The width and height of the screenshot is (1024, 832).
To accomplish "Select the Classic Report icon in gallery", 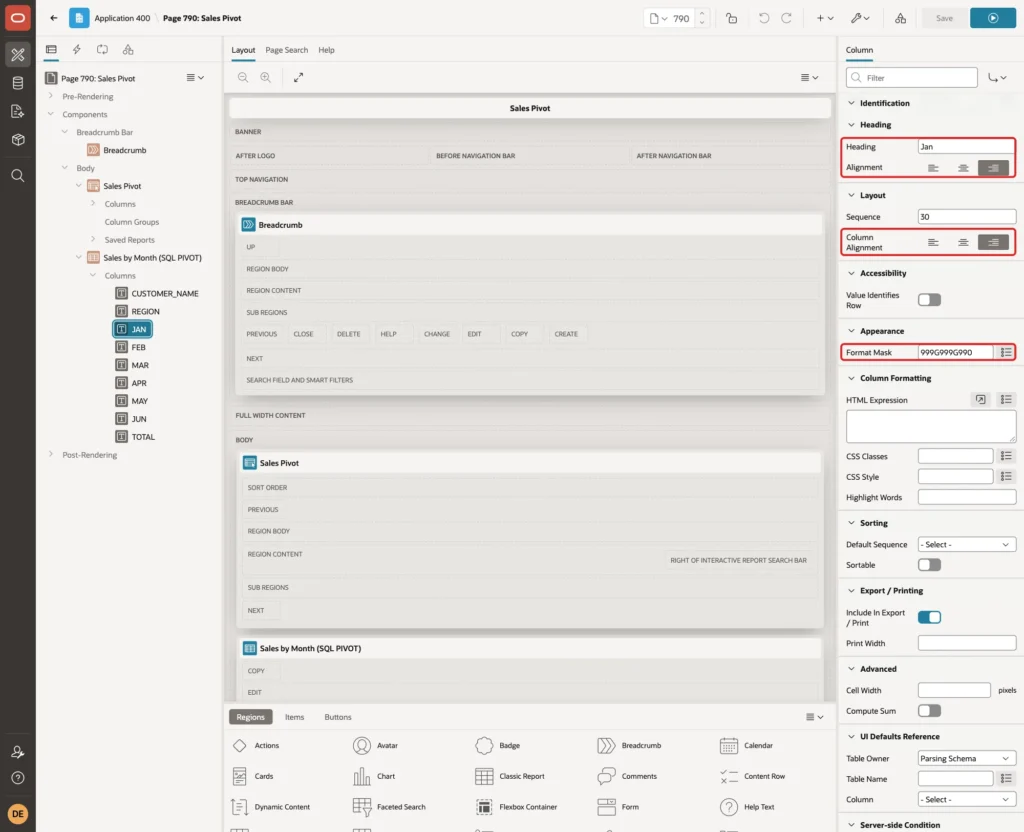I will (484, 776).
